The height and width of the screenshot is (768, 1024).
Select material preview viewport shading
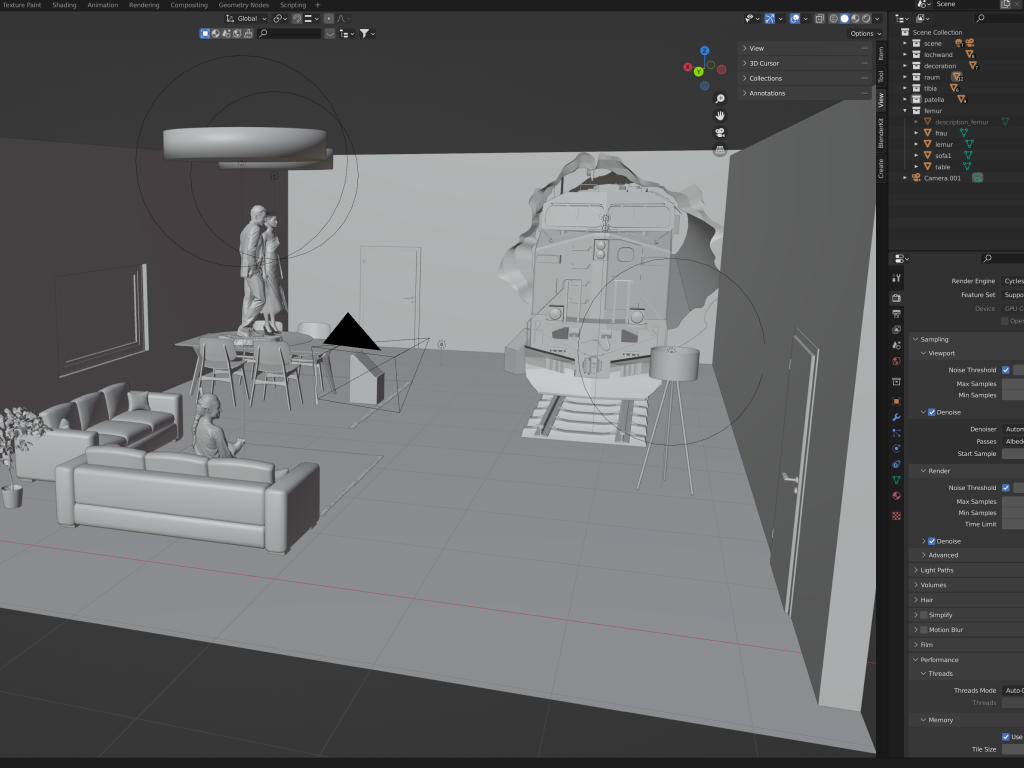855,18
